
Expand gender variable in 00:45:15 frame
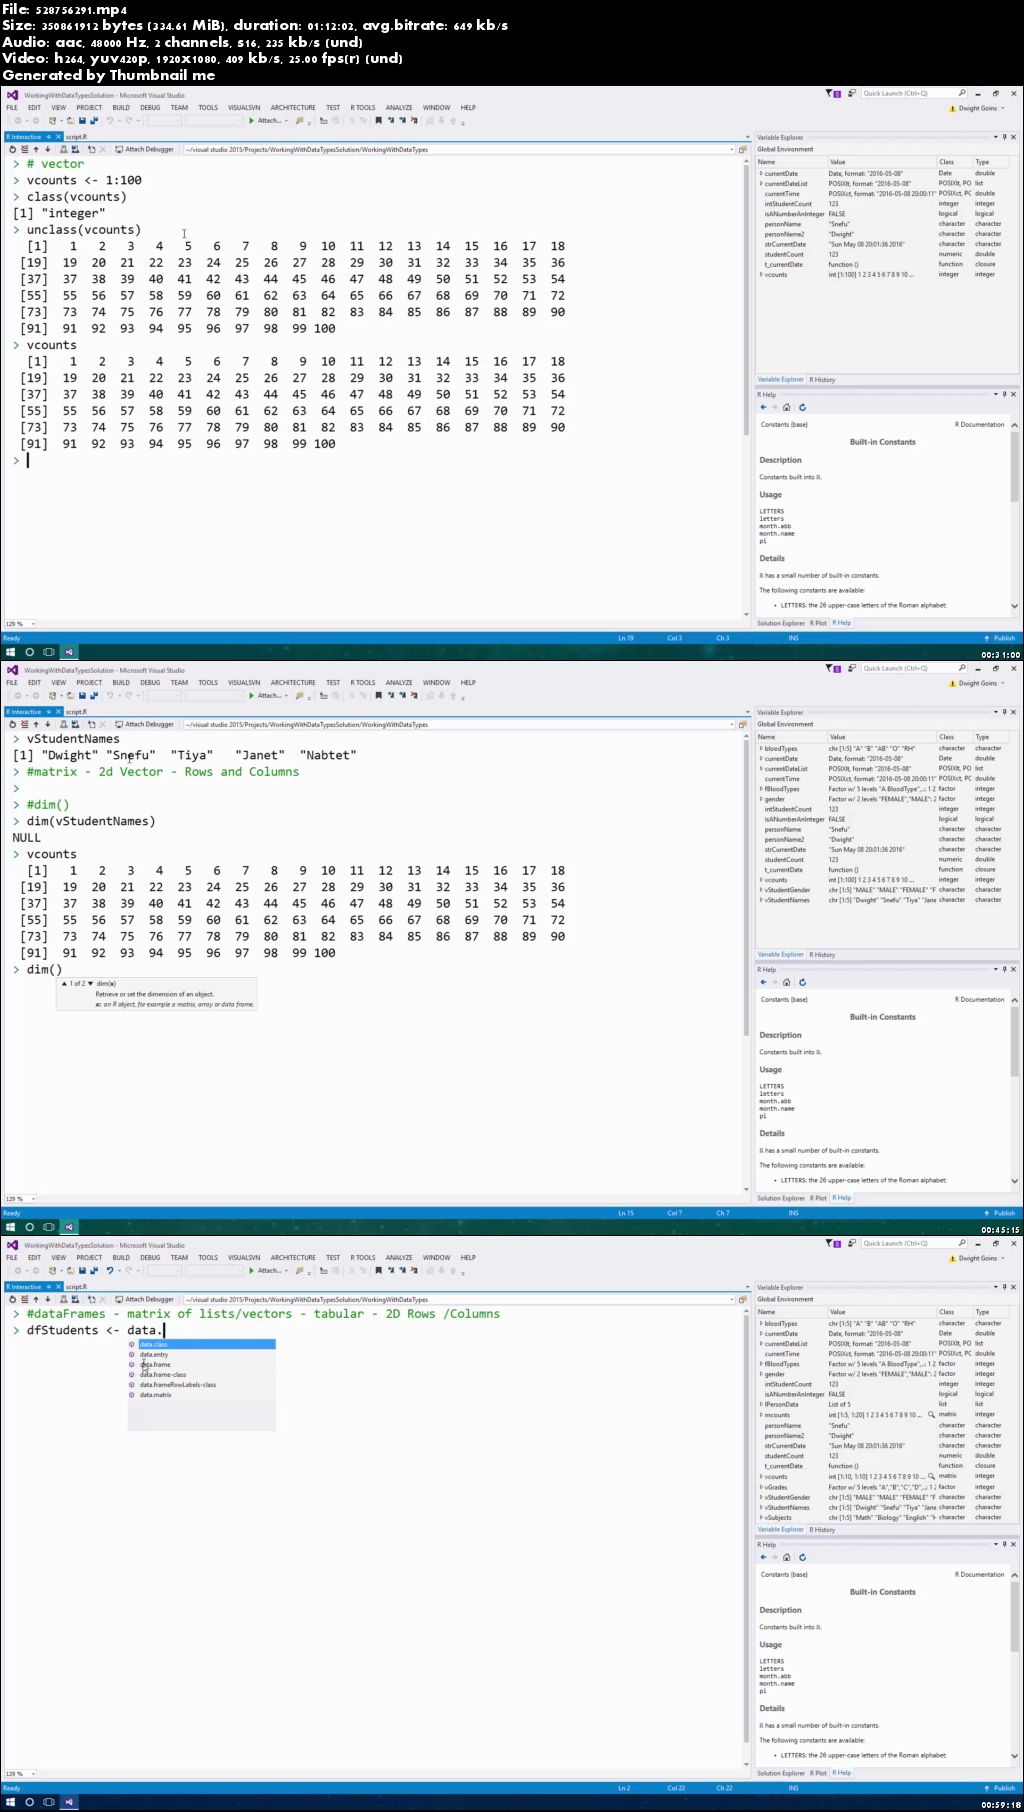[761, 799]
